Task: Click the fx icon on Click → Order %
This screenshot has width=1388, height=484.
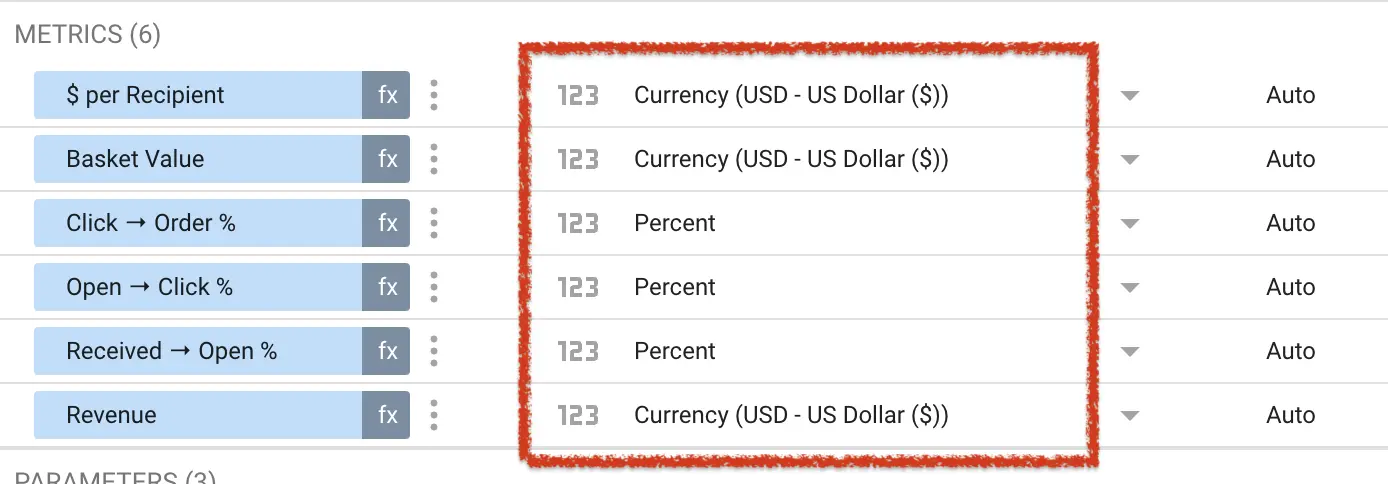Action: (387, 223)
